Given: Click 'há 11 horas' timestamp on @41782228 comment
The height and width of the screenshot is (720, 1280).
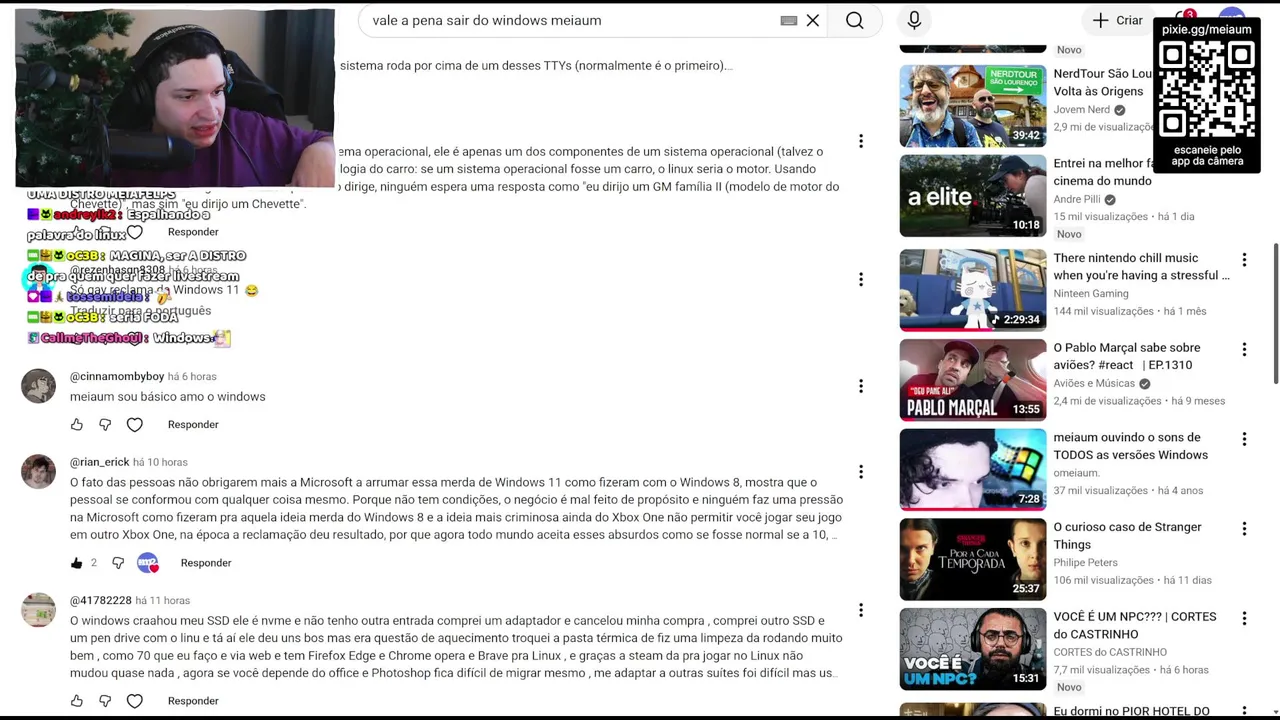Looking at the screenshot, I should coord(162,601).
